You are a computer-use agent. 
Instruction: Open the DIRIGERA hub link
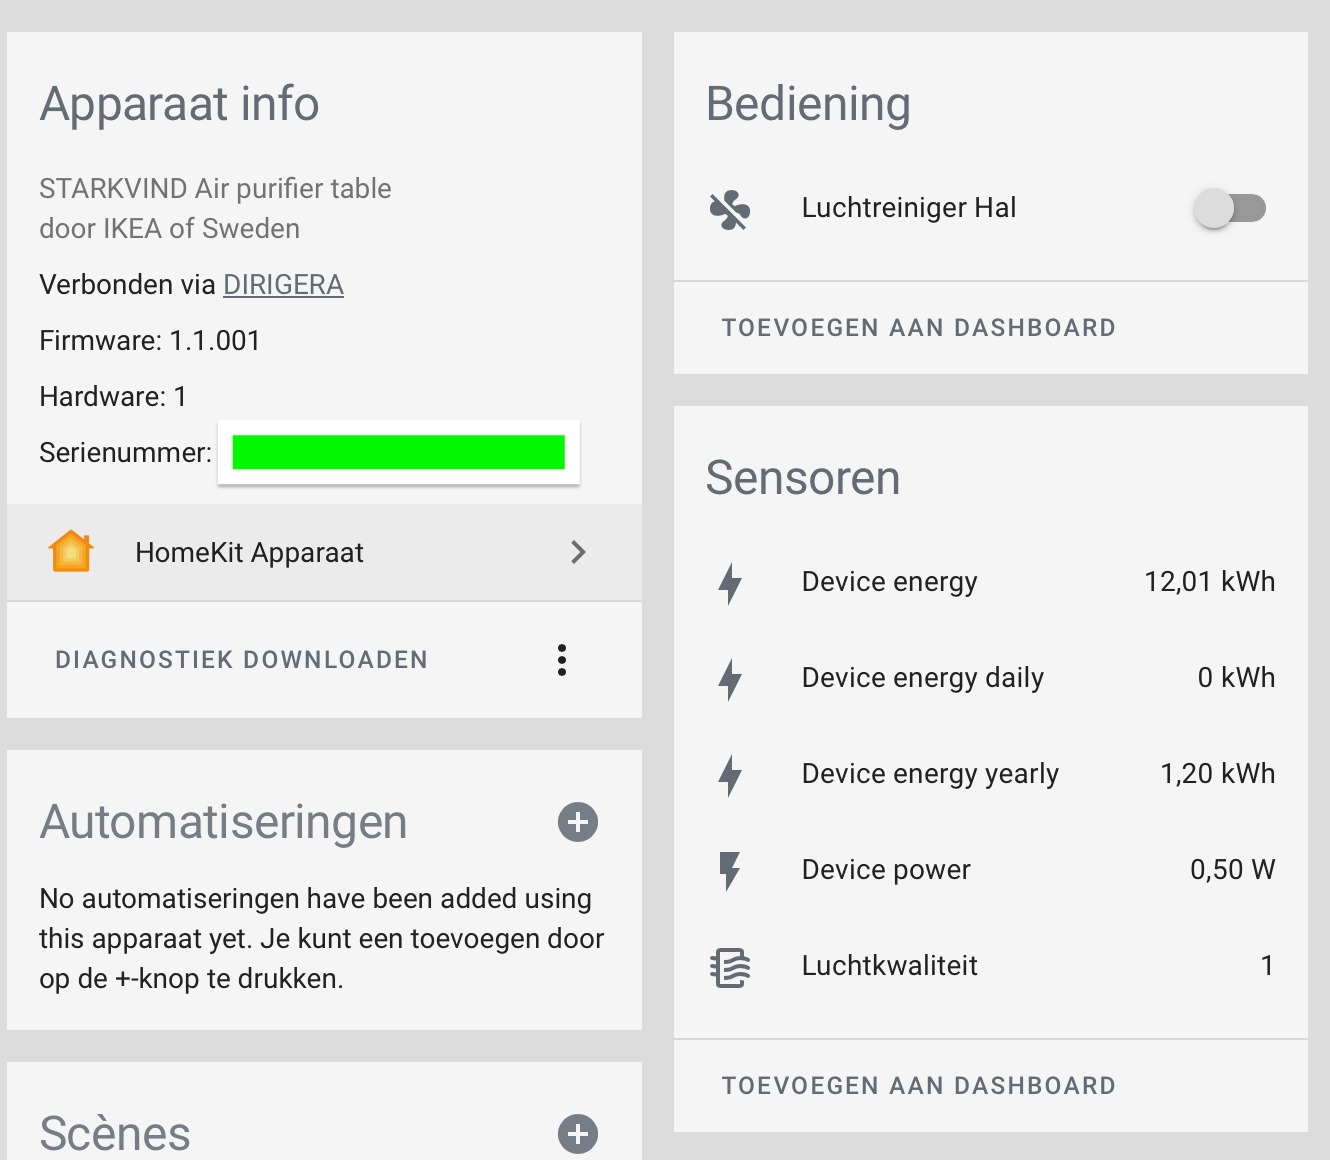tap(283, 285)
